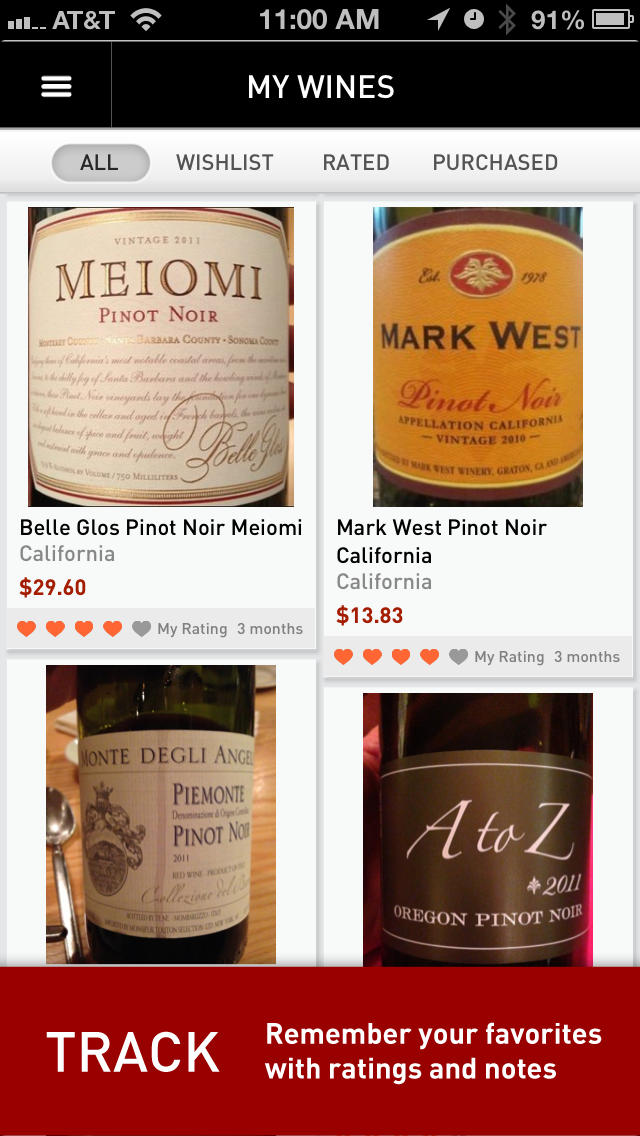This screenshot has height=1136, width=640.
Task: Tap the battery icon in status bar
Action: tap(614, 19)
